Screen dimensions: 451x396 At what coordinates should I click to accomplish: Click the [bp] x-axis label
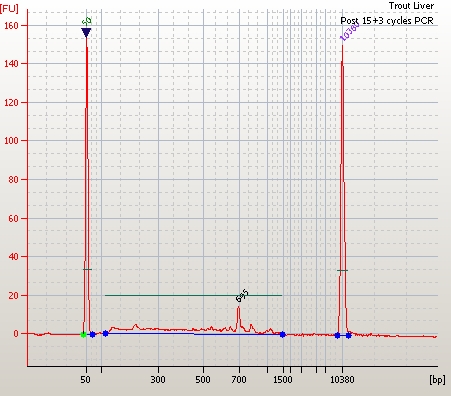pyautogui.click(x=437, y=379)
